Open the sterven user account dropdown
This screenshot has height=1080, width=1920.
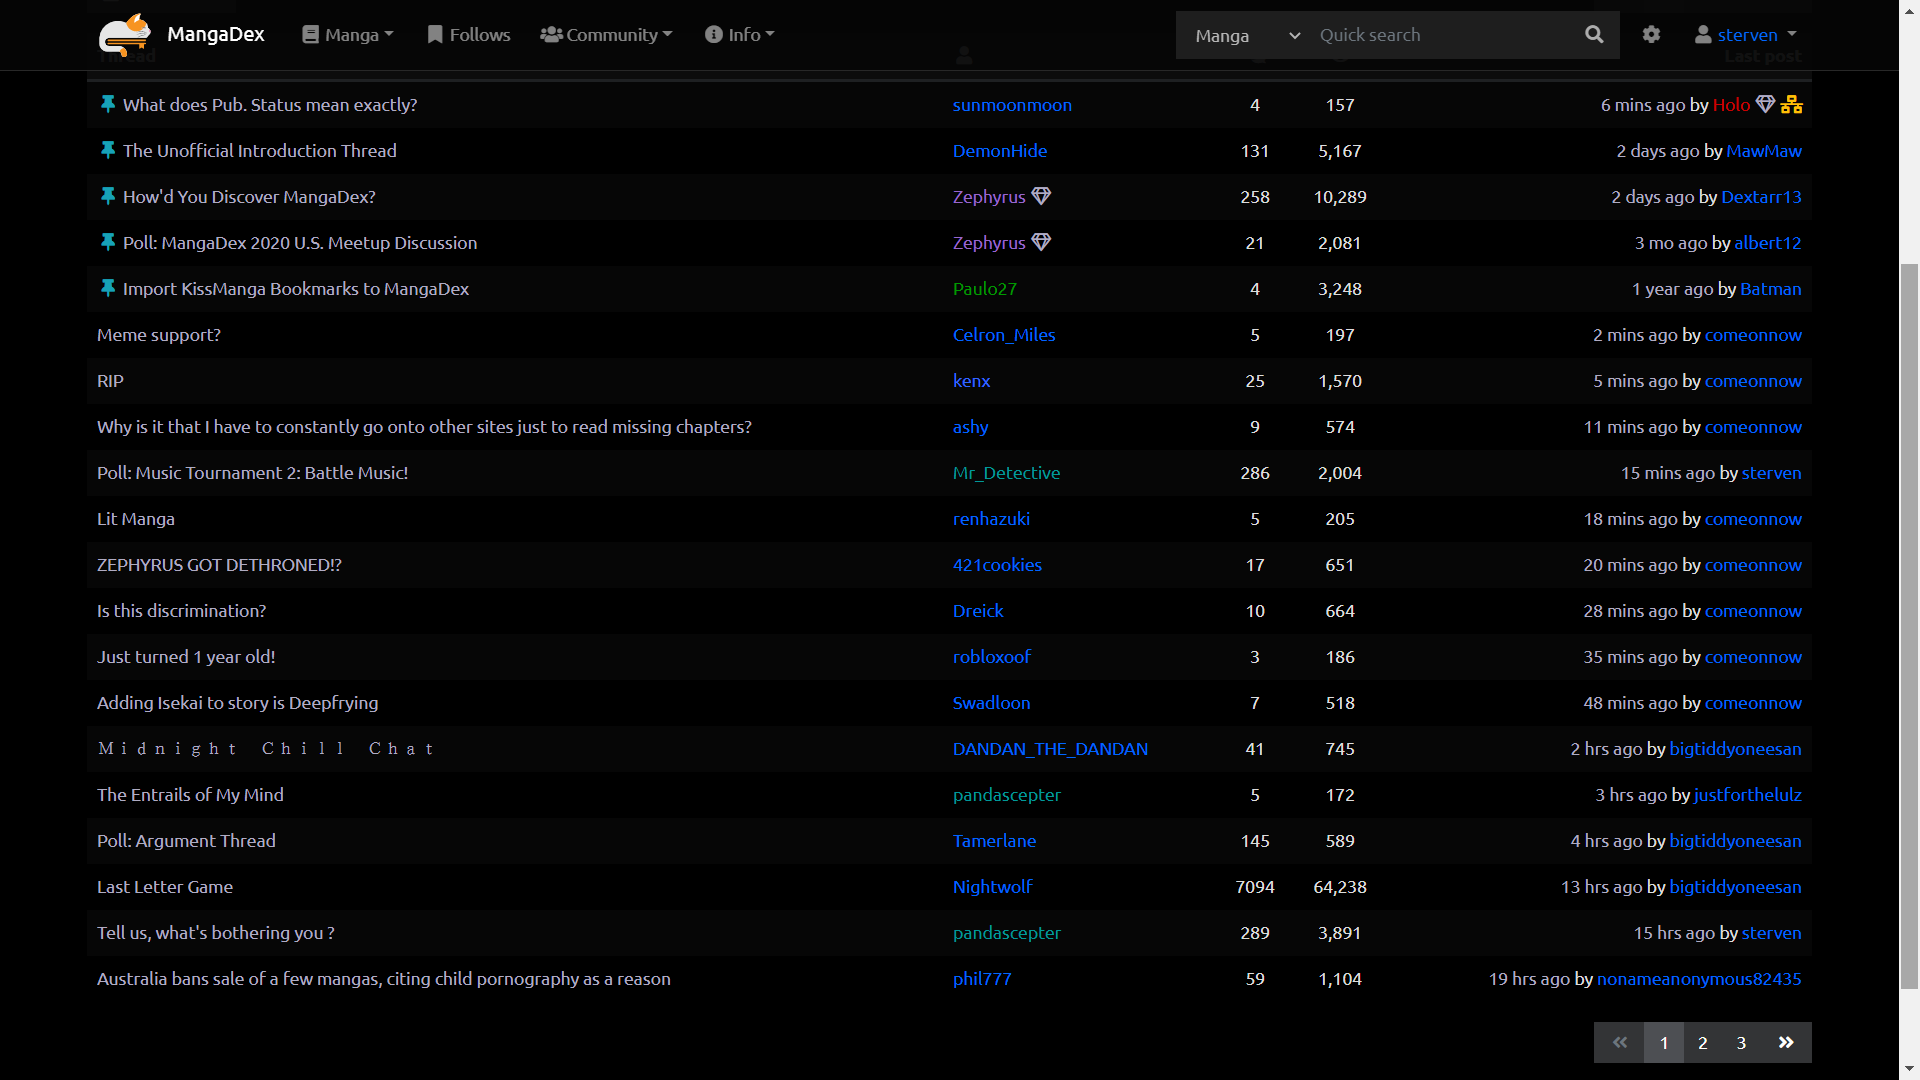point(1746,35)
